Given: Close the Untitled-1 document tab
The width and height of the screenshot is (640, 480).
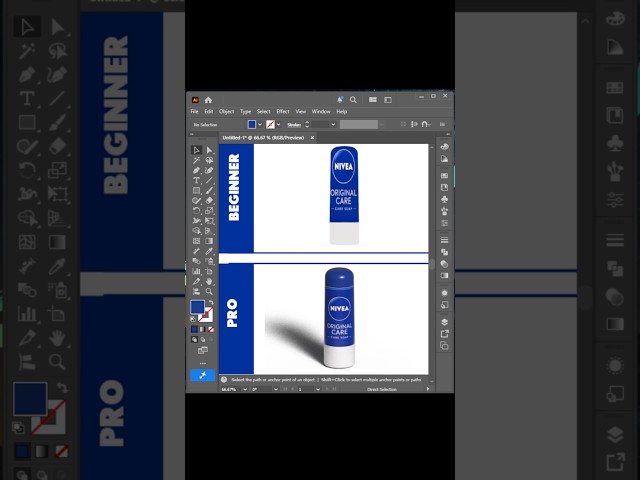Looking at the screenshot, I should pos(312,138).
